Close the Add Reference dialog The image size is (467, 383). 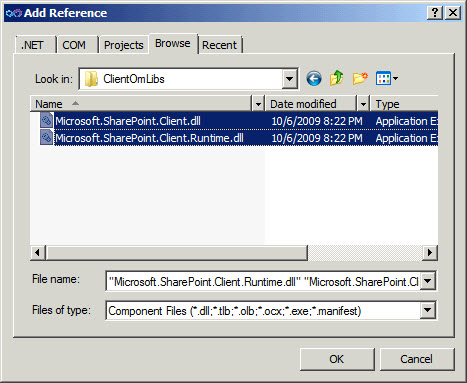coord(453,13)
